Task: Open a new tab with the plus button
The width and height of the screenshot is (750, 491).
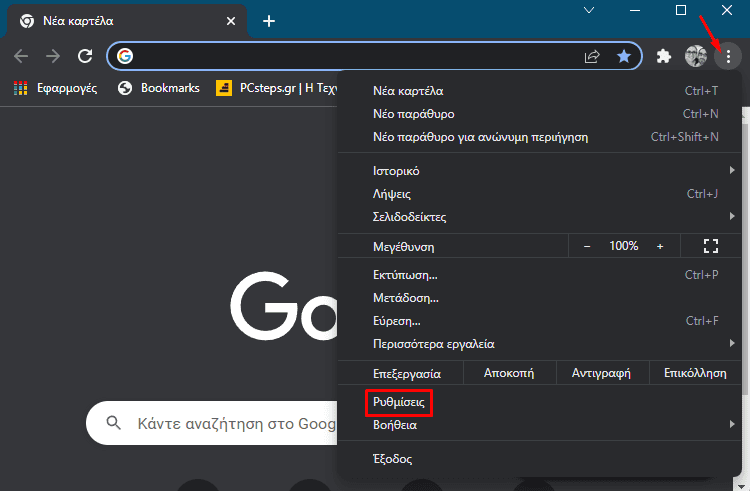Action: tap(269, 21)
